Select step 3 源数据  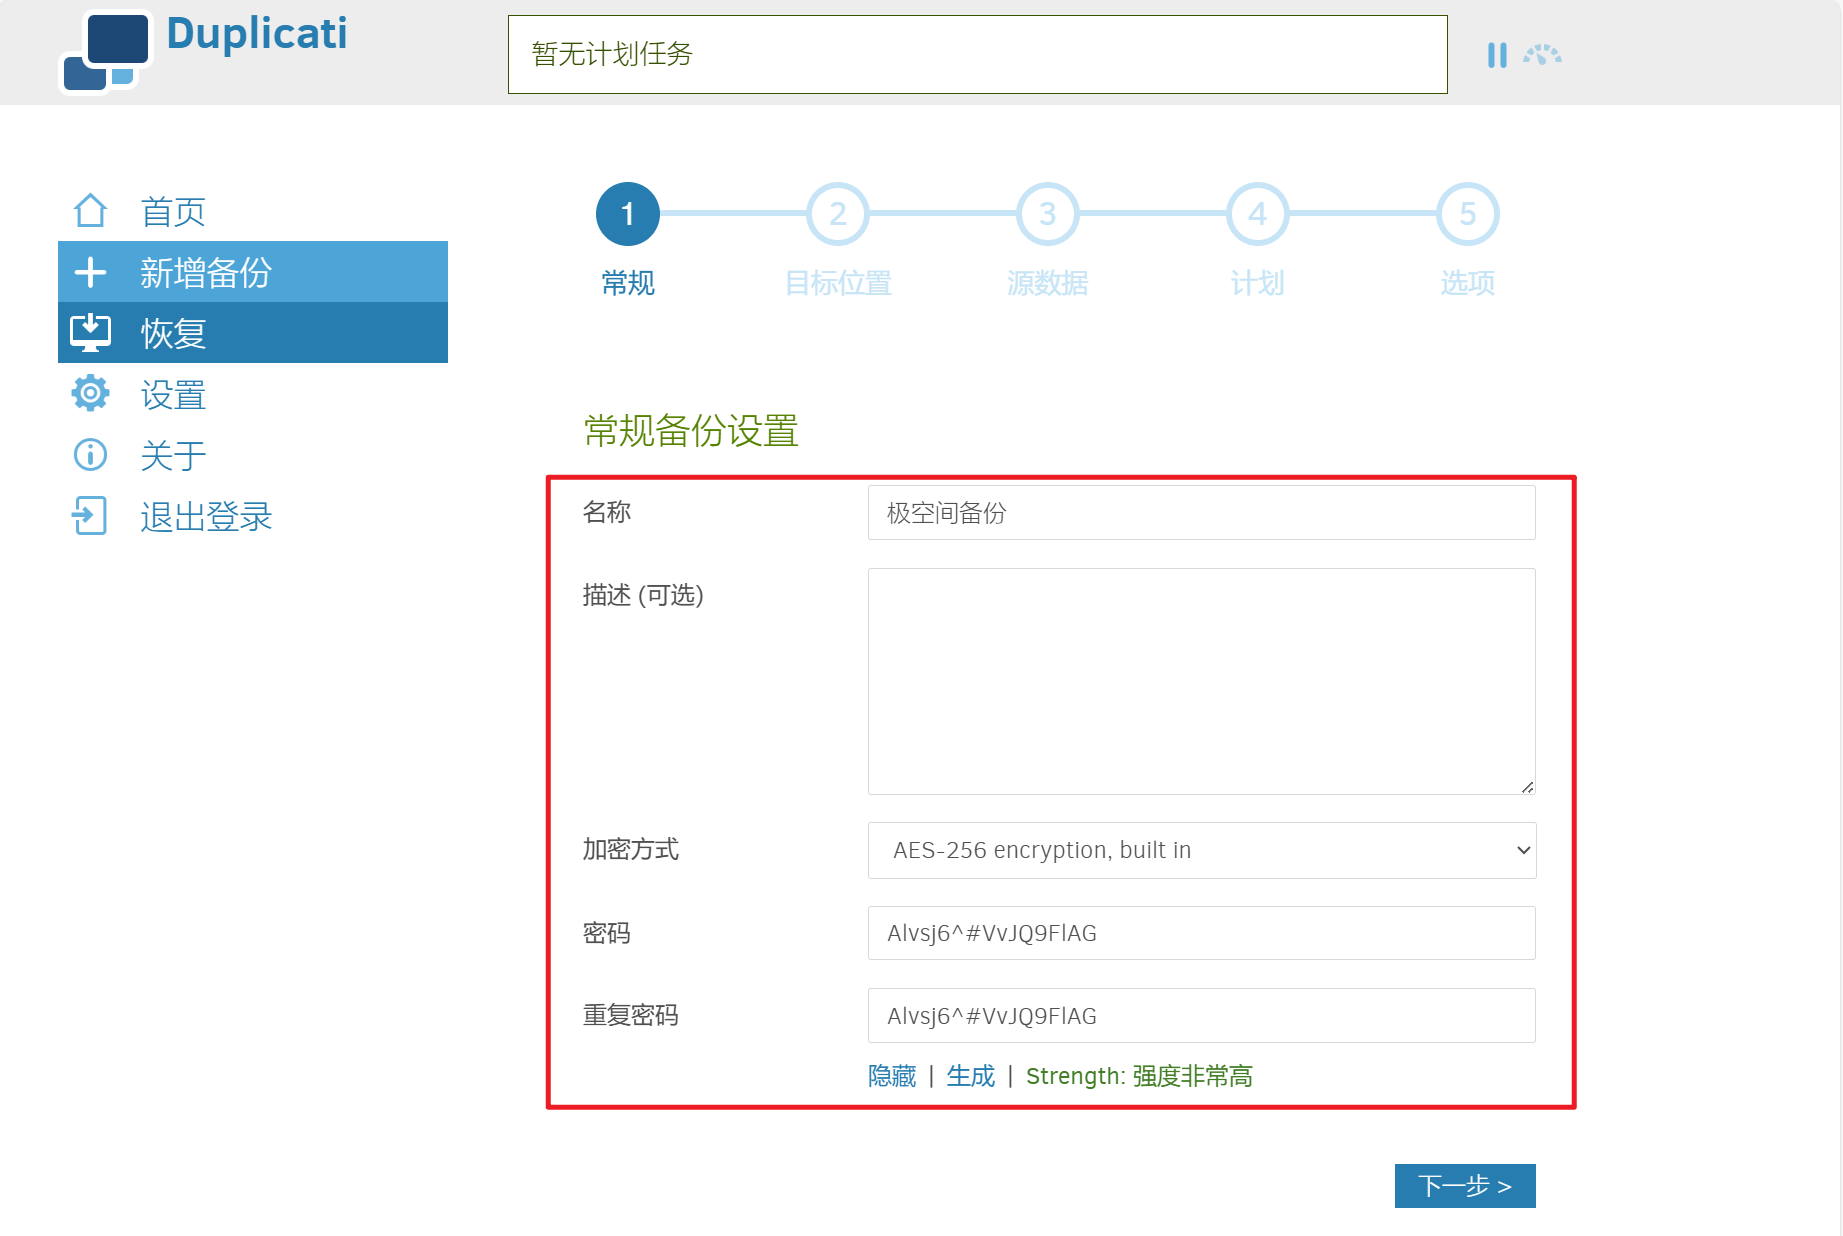click(1047, 213)
